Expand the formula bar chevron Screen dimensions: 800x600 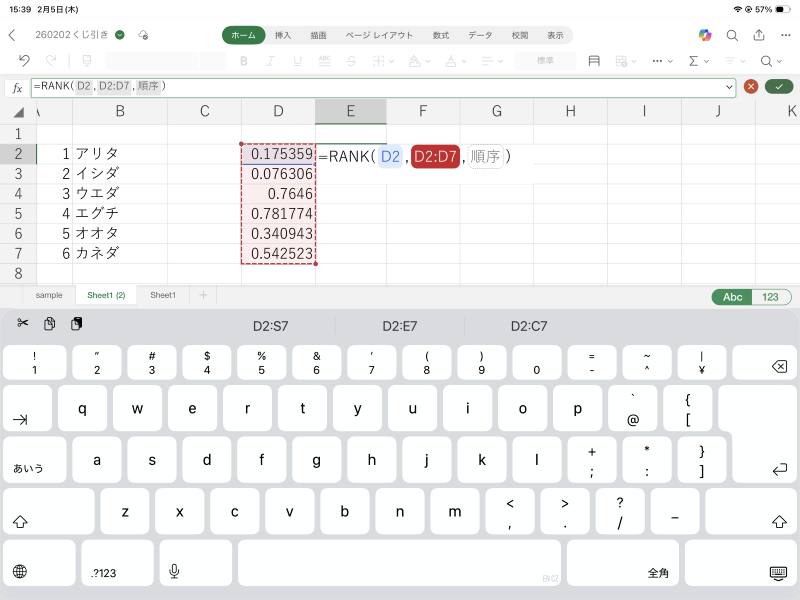click(x=729, y=87)
